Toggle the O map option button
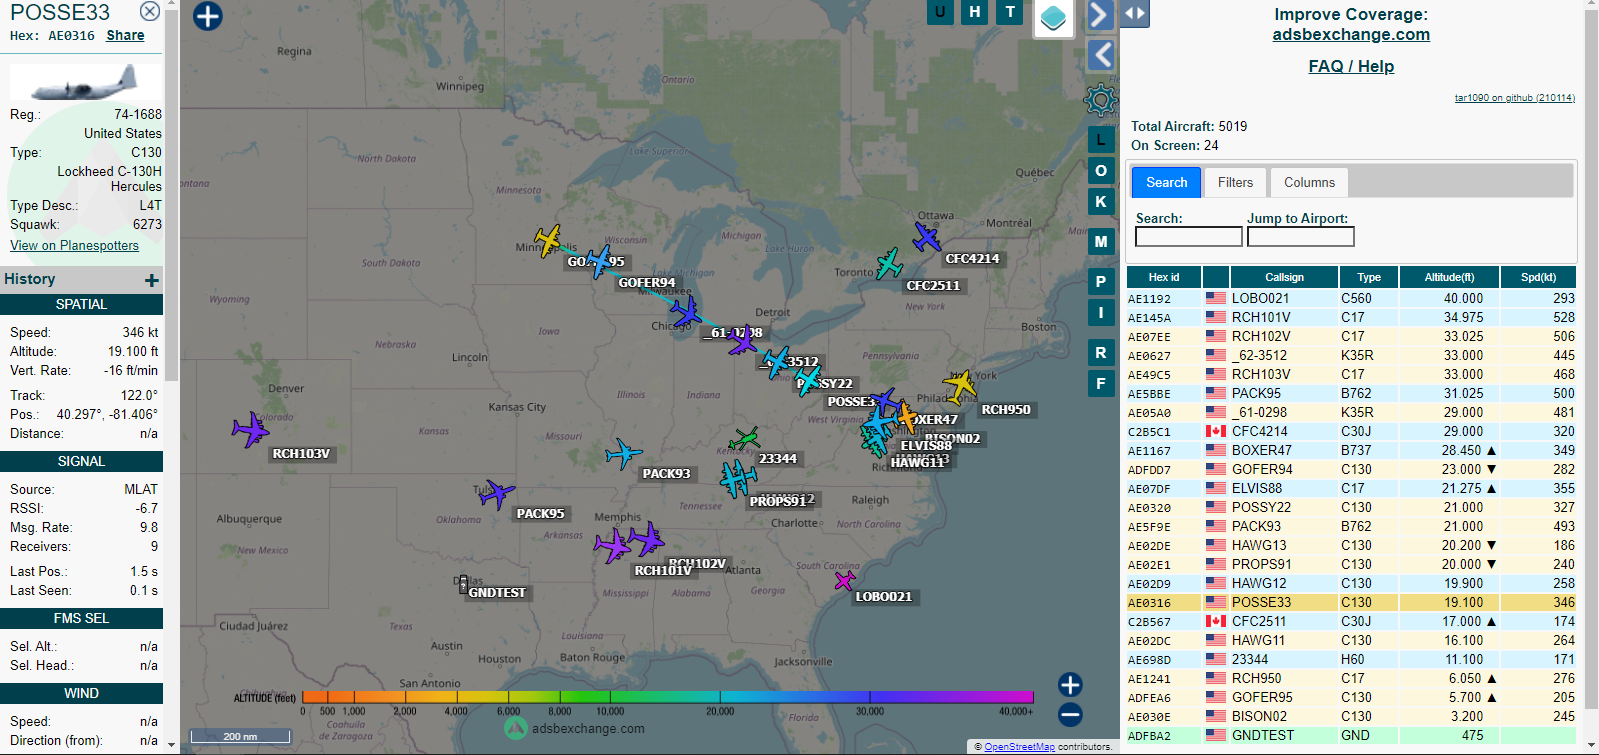The width and height of the screenshot is (1599, 755). click(x=1101, y=170)
